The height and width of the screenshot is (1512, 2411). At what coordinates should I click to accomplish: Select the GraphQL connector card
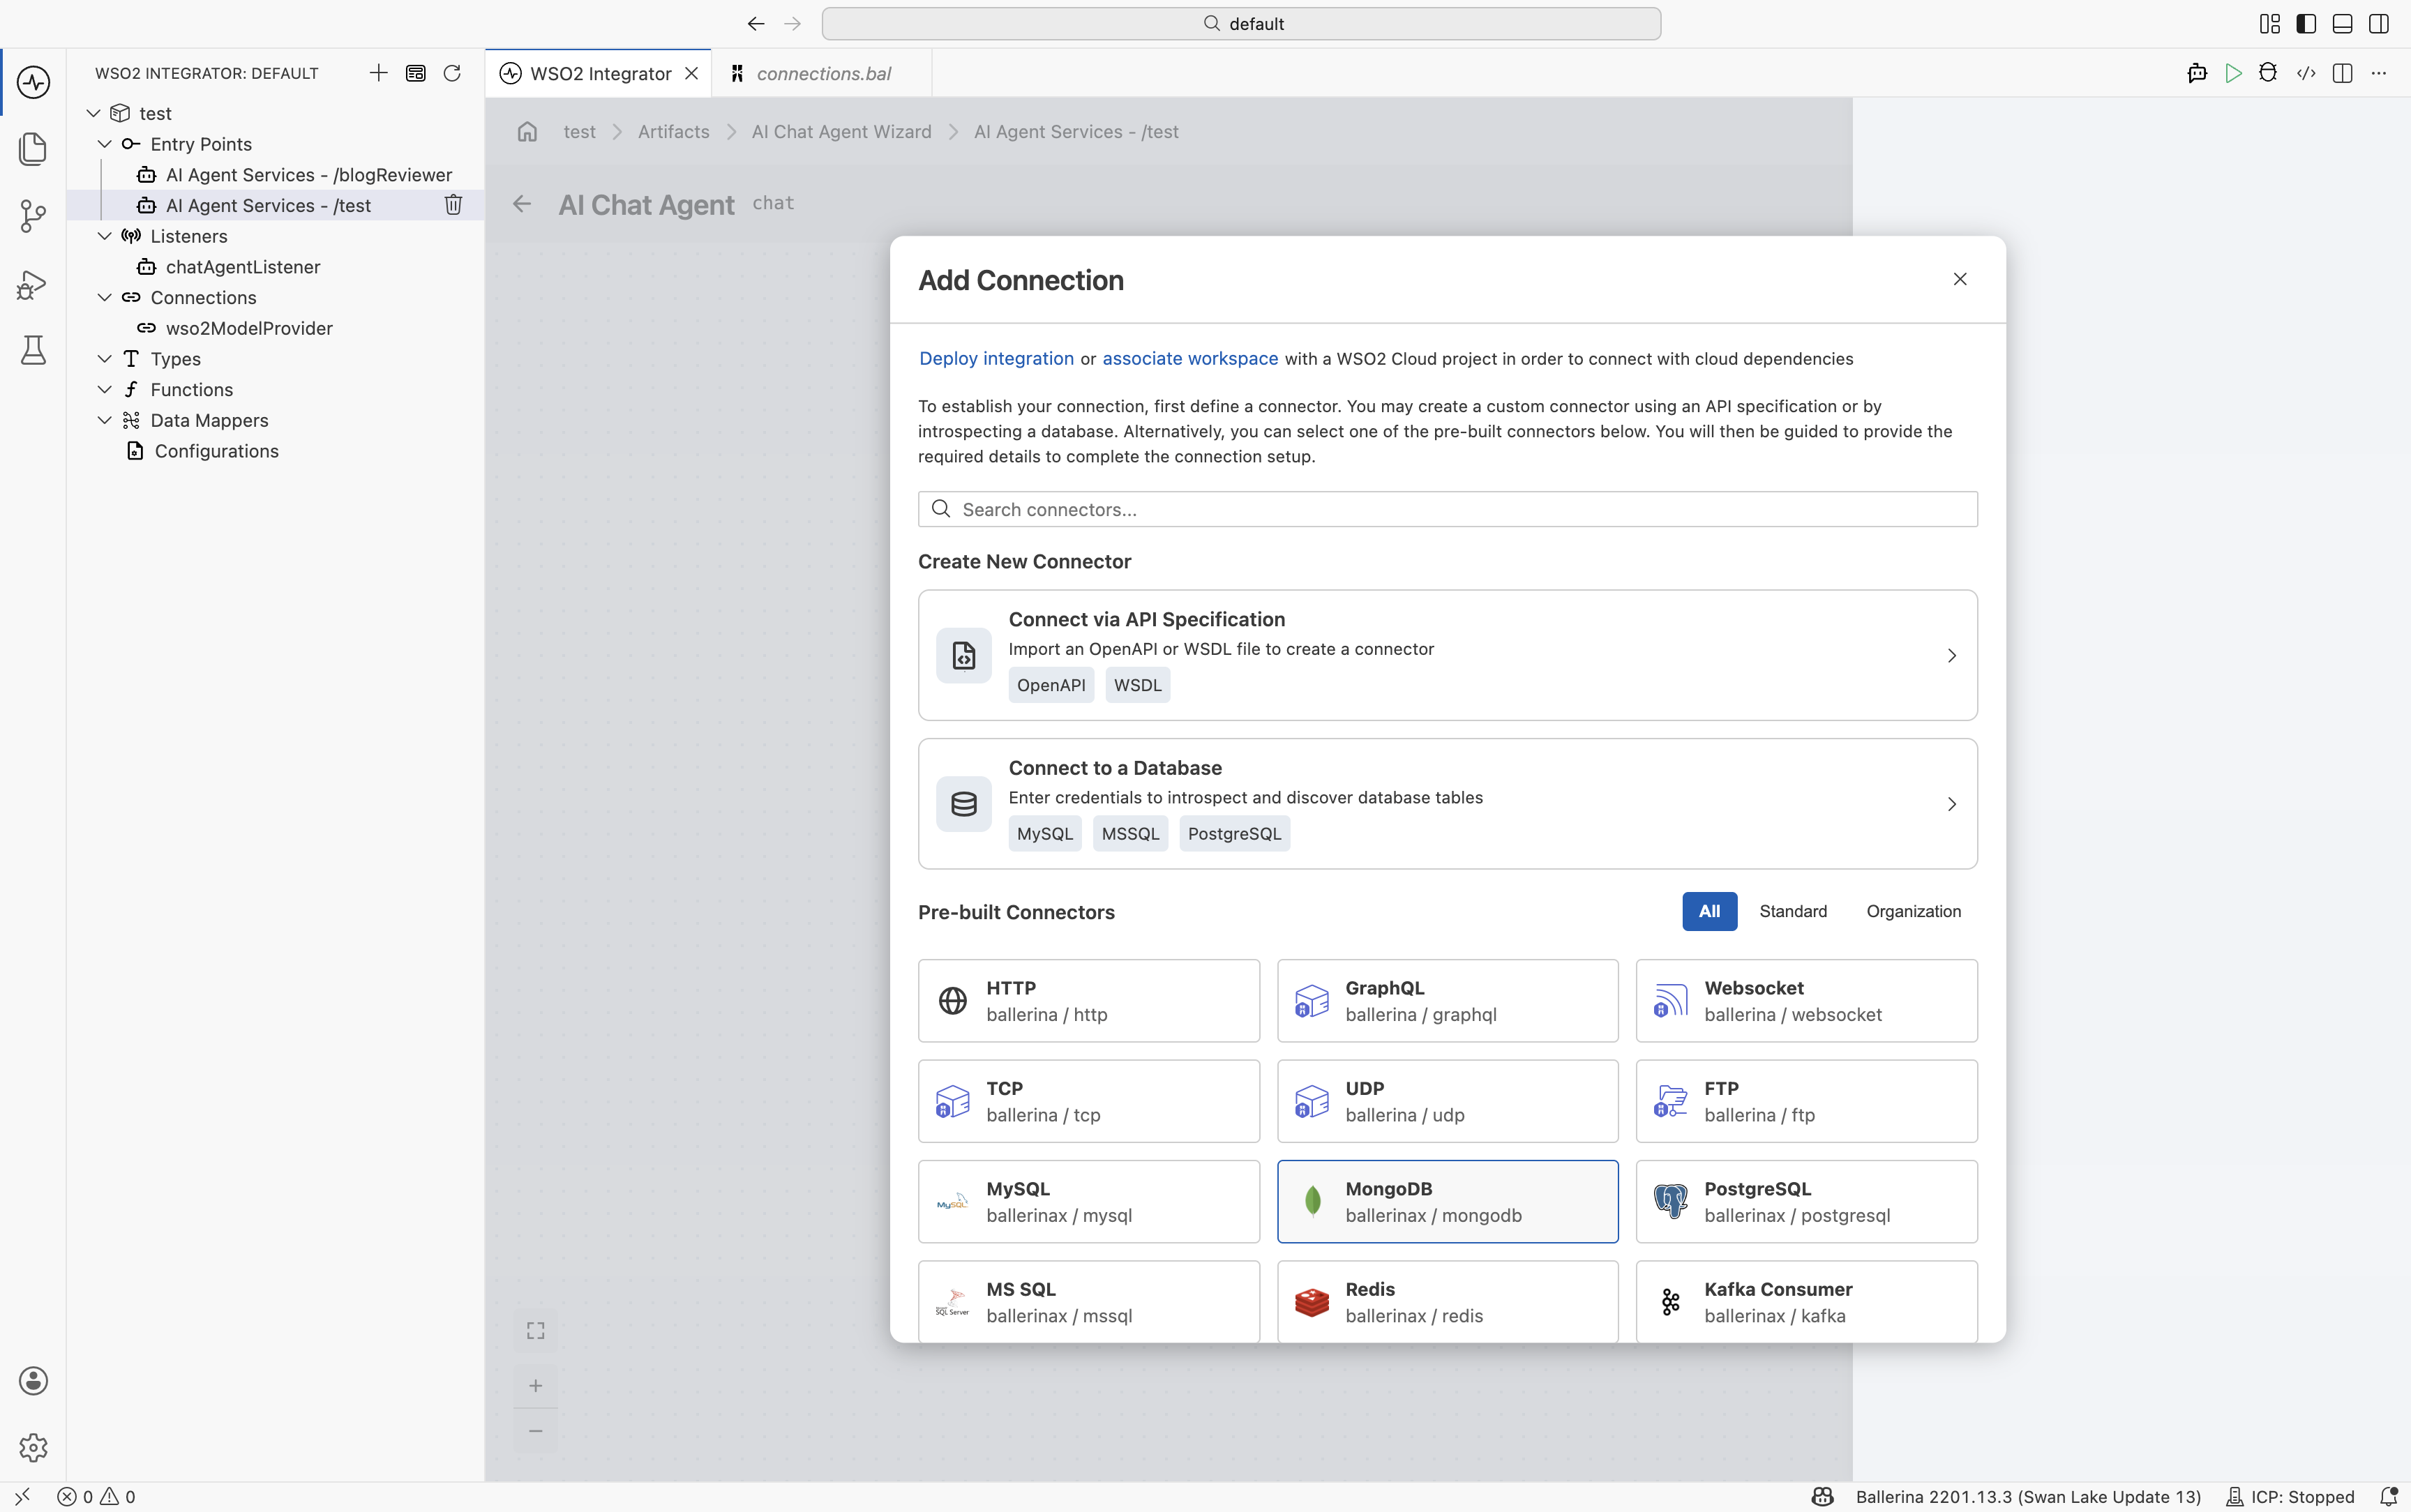tap(1447, 1001)
